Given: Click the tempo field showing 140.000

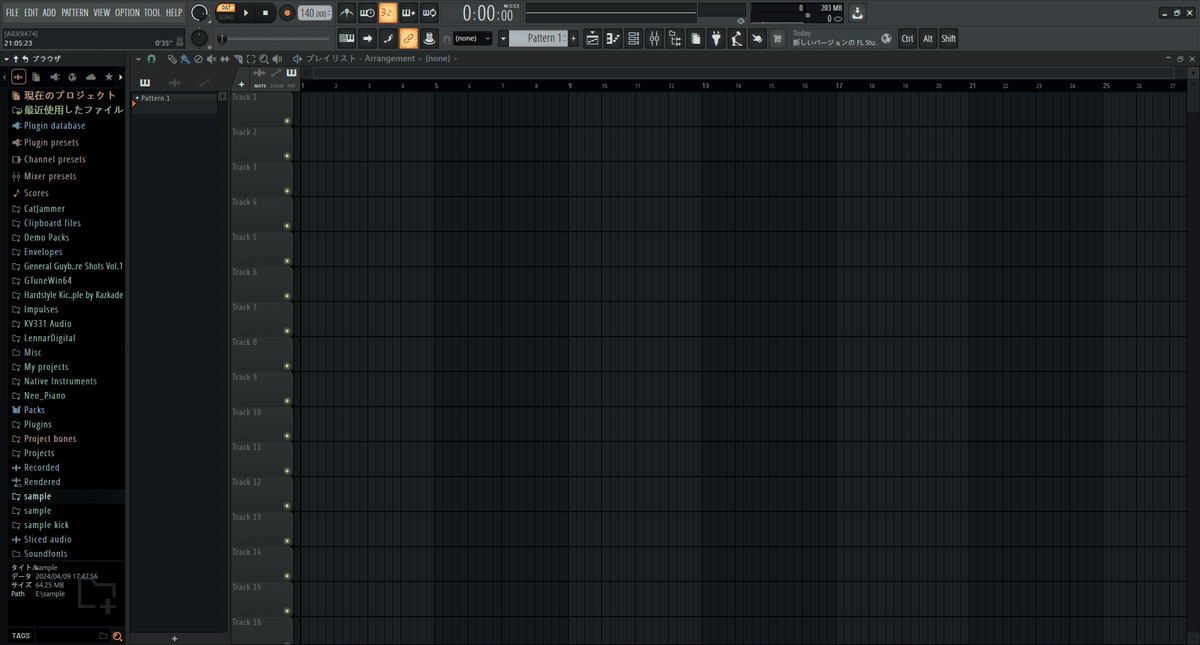Looking at the screenshot, I should pyautogui.click(x=315, y=13).
